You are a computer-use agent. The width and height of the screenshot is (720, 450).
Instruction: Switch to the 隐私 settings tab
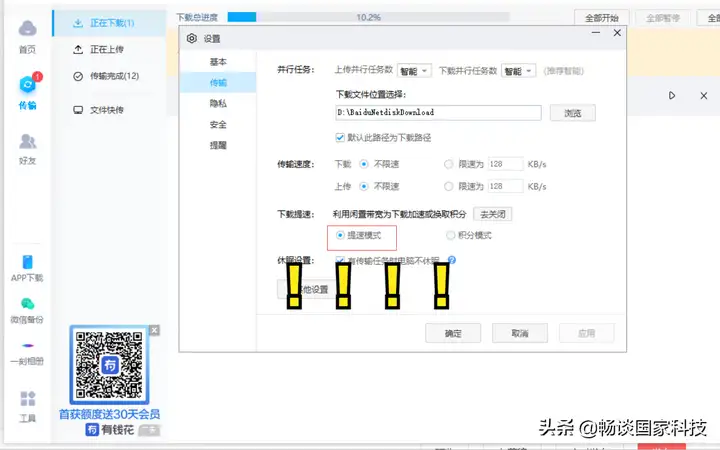pyautogui.click(x=218, y=103)
